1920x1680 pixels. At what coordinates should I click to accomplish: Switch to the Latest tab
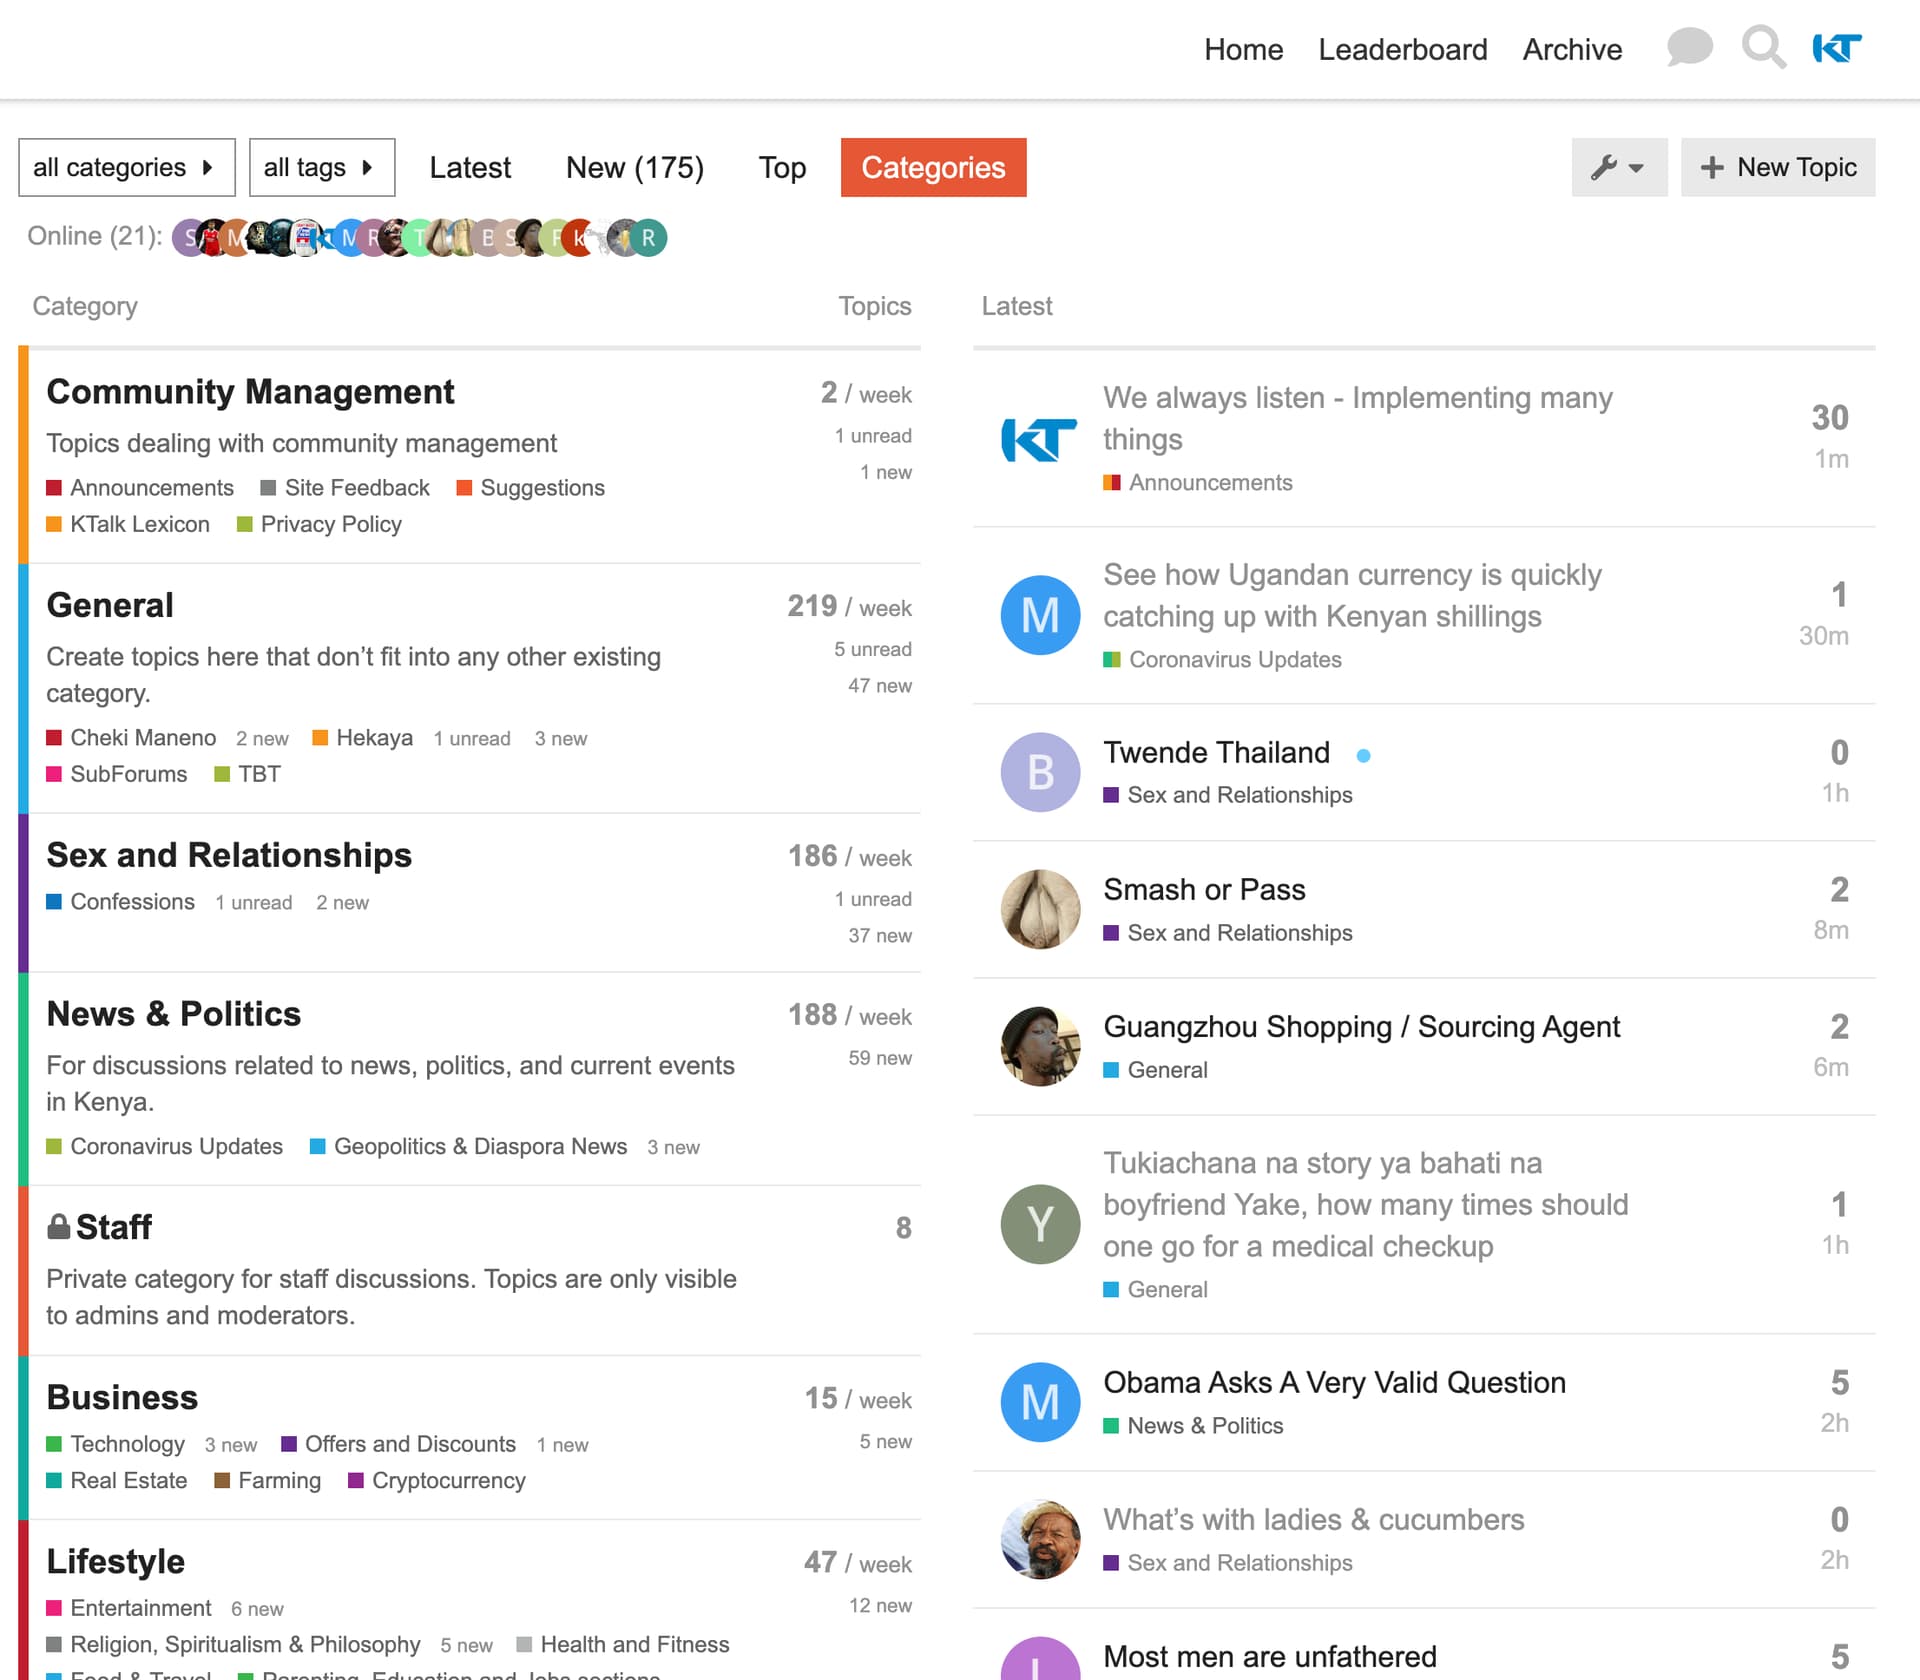[470, 167]
